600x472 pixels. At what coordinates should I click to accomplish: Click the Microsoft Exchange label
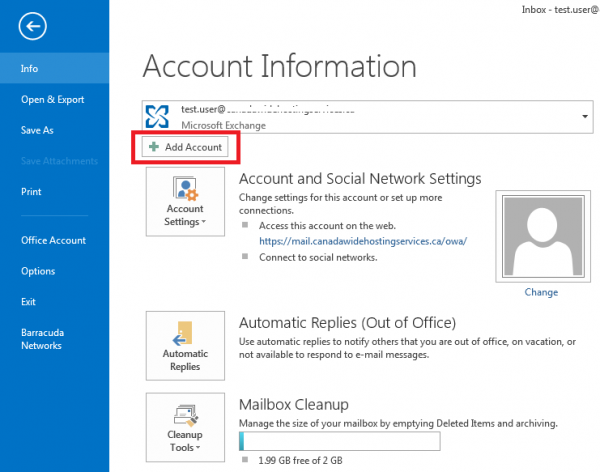223,125
